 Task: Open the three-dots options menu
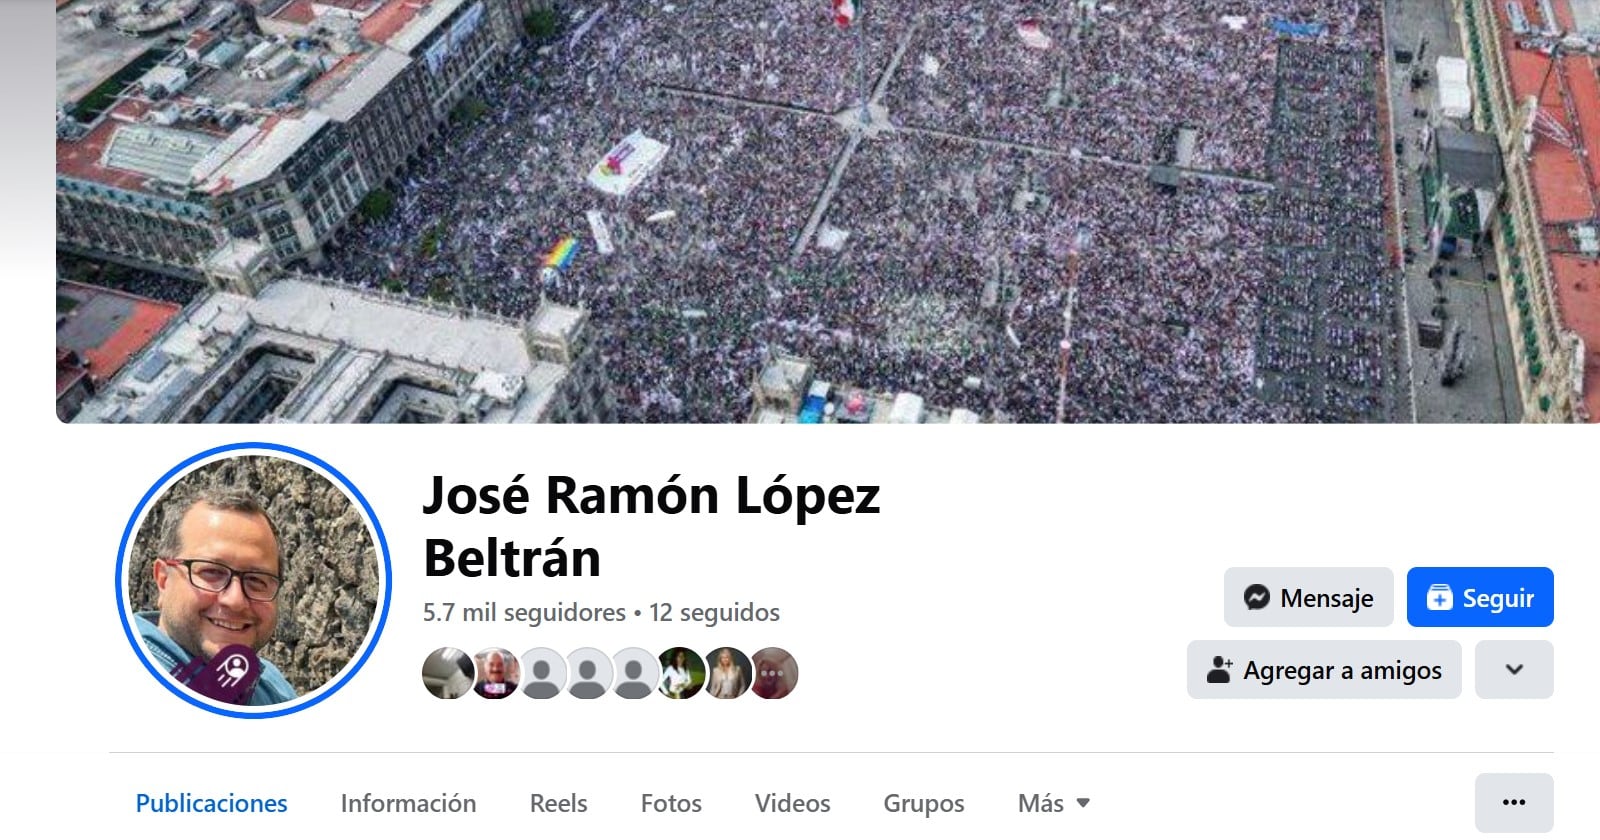pos(1514,802)
